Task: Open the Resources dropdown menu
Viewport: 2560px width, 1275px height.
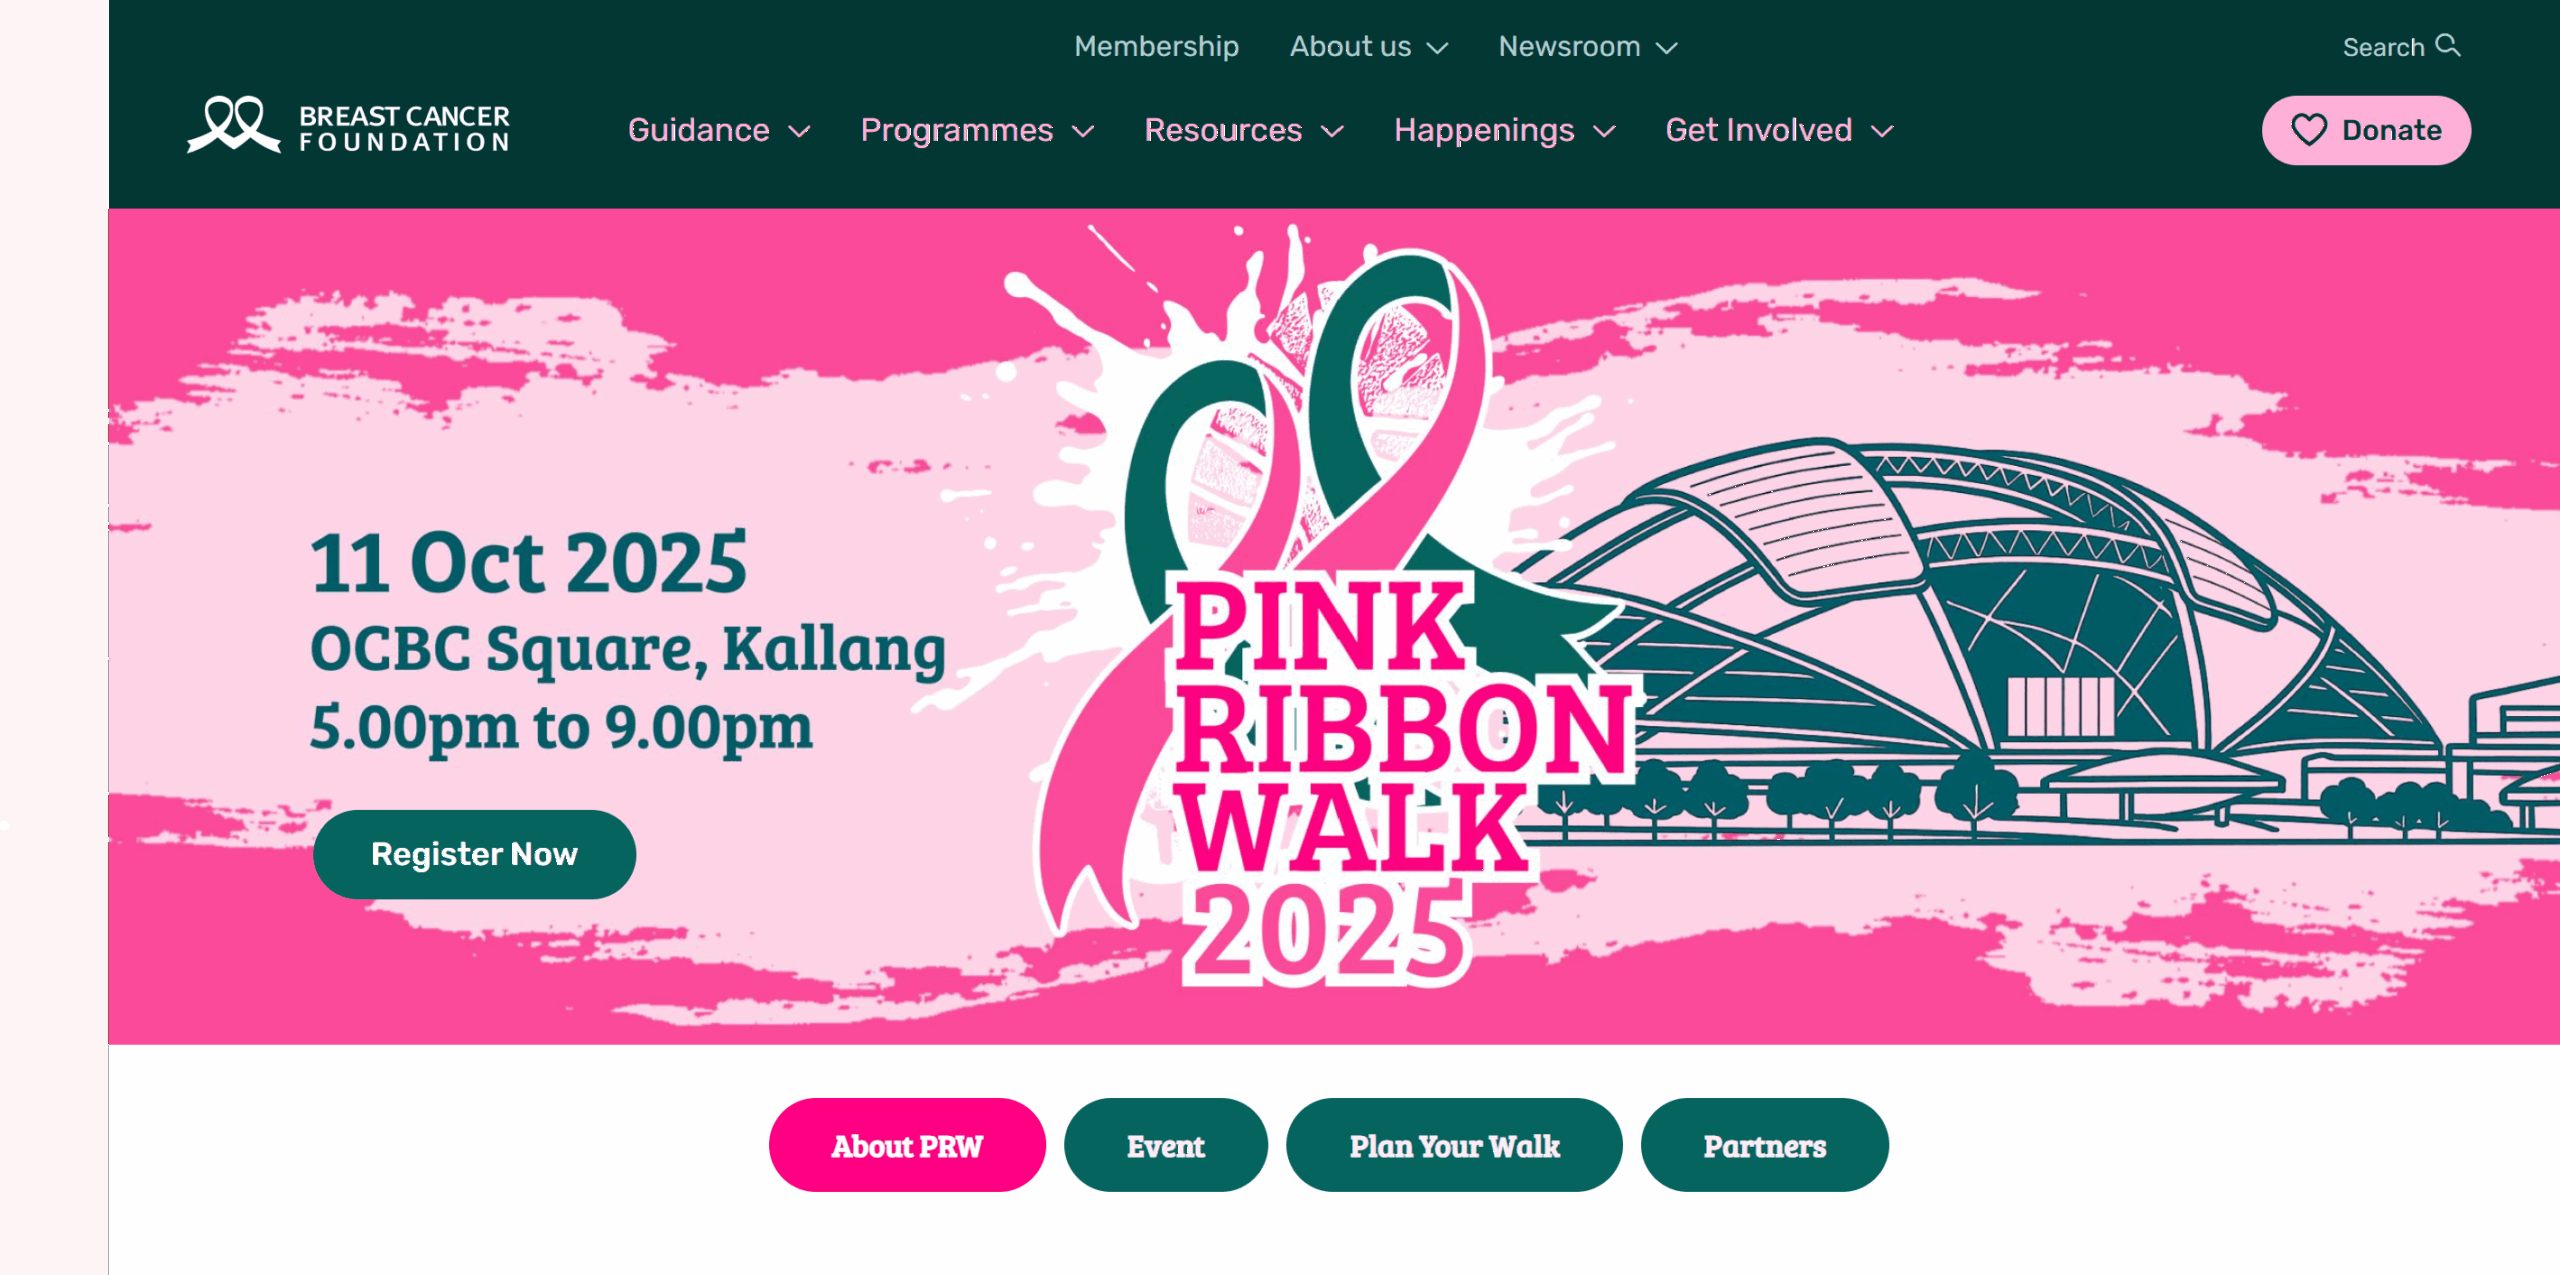Action: 1243,130
